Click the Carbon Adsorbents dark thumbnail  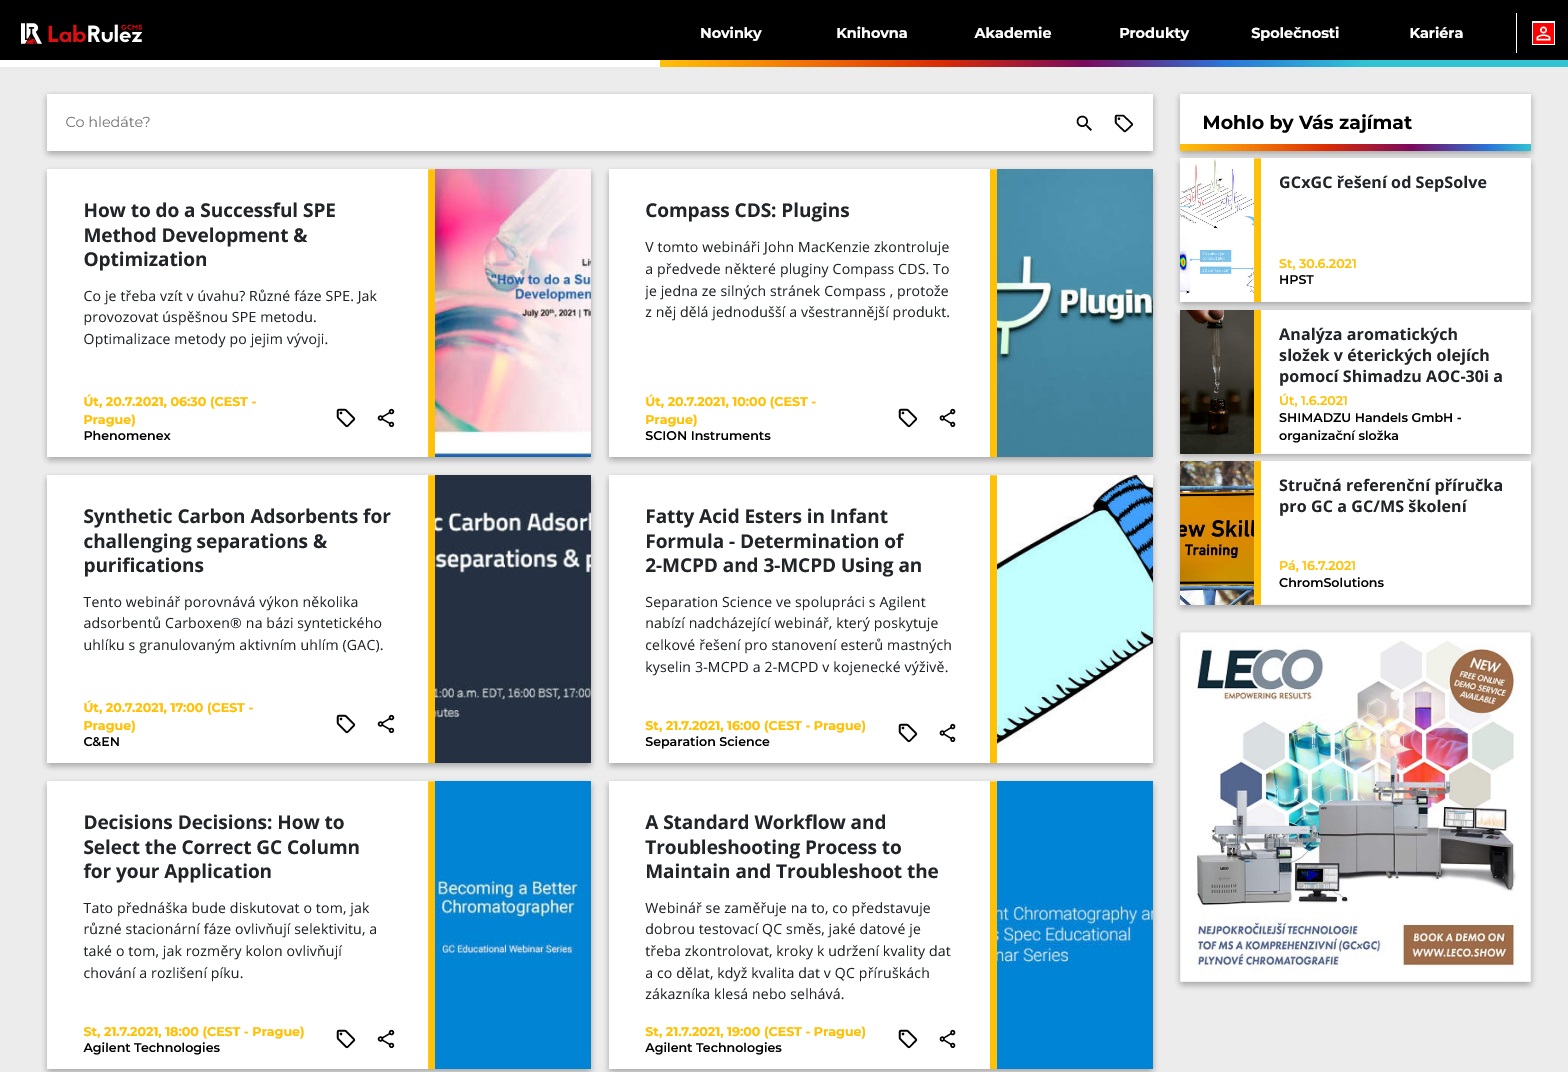[x=513, y=619]
